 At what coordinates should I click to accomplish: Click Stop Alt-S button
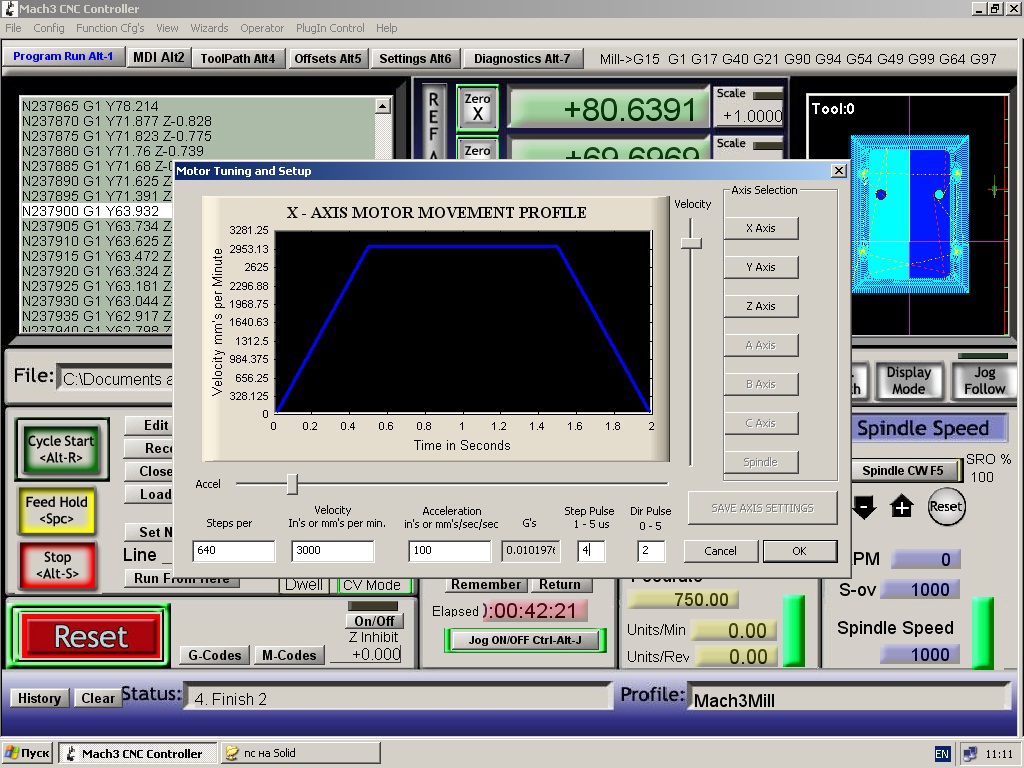point(57,566)
